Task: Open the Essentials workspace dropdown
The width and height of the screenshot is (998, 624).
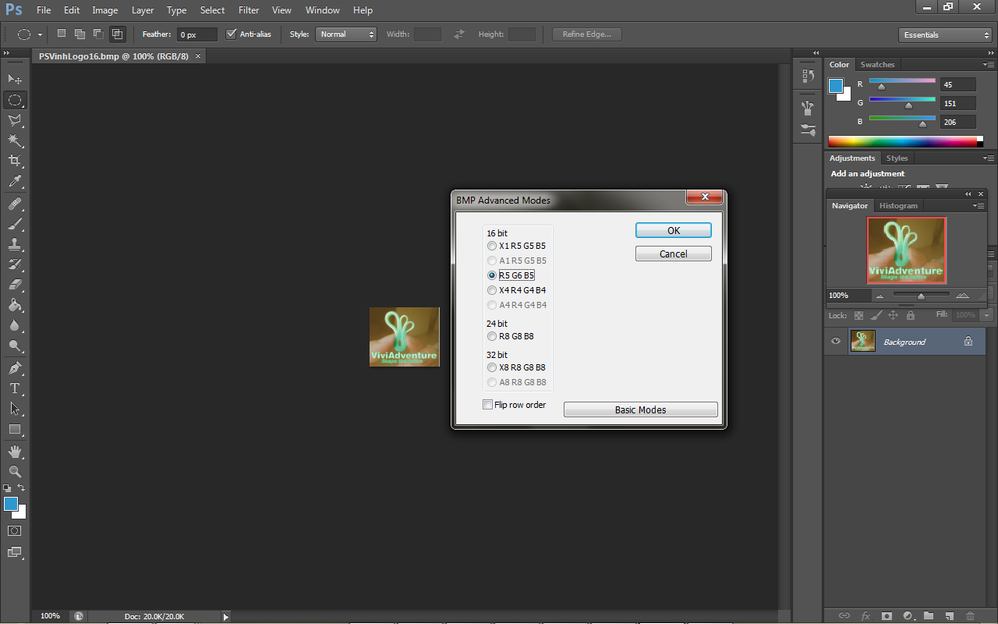Action: point(945,35)
